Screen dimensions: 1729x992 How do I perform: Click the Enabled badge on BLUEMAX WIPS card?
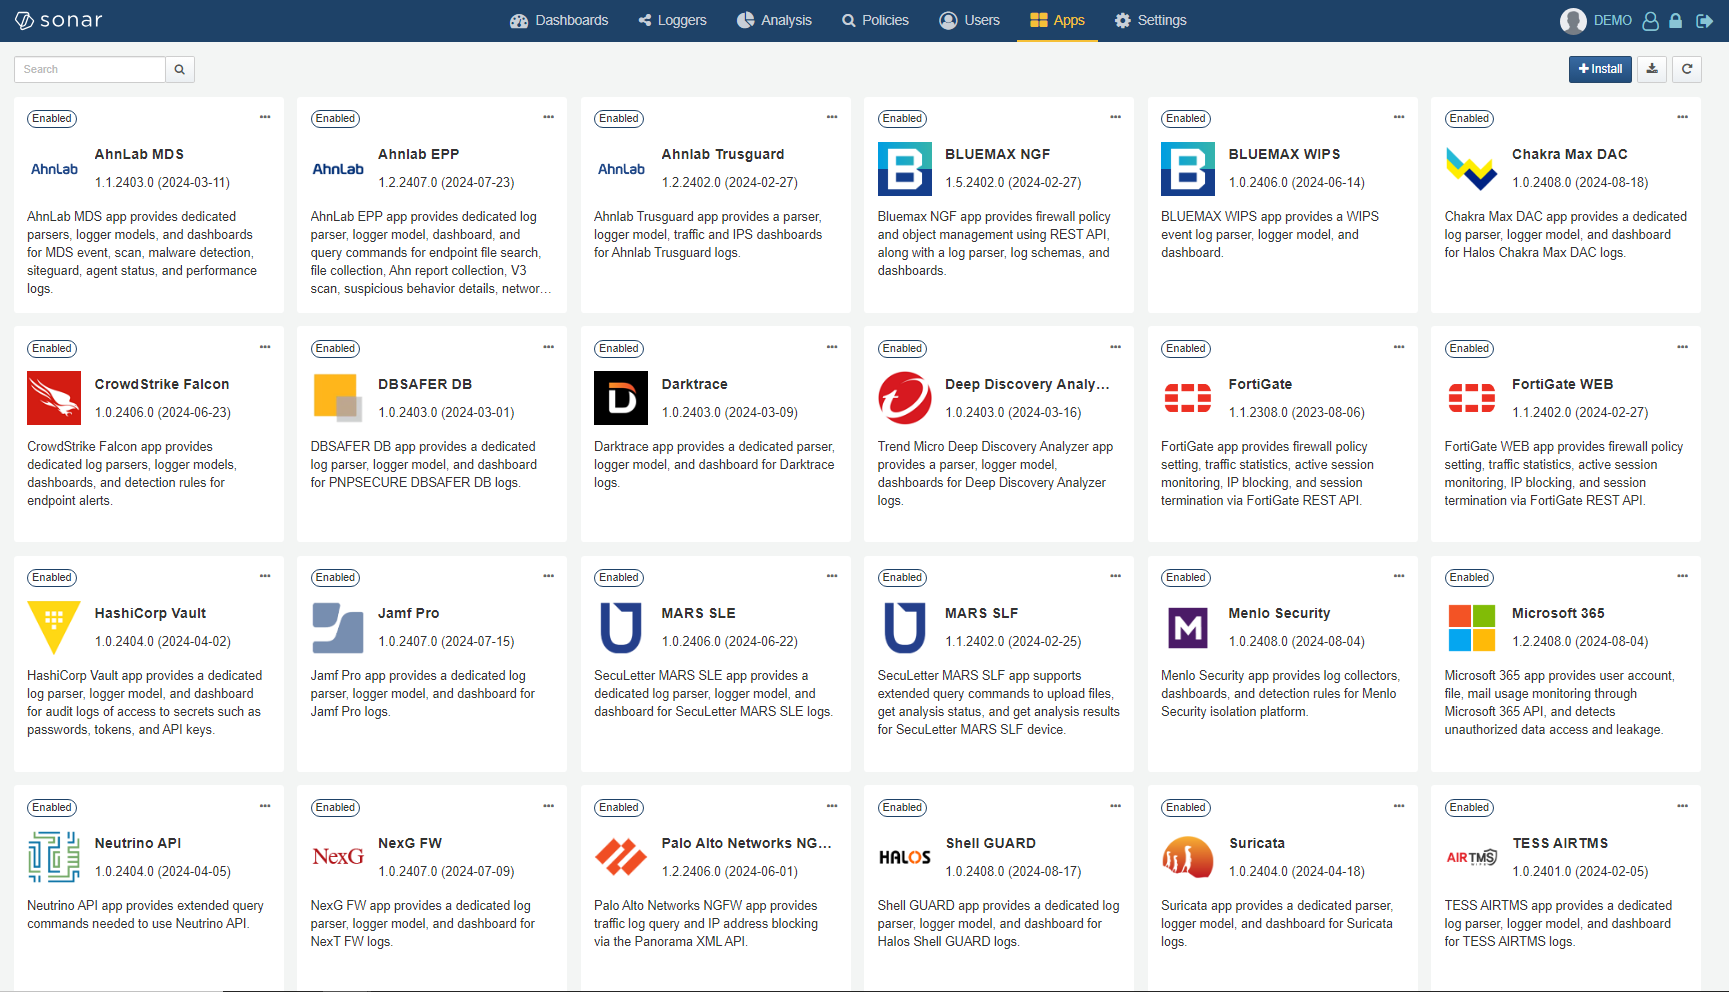[x=1186, y=118]
